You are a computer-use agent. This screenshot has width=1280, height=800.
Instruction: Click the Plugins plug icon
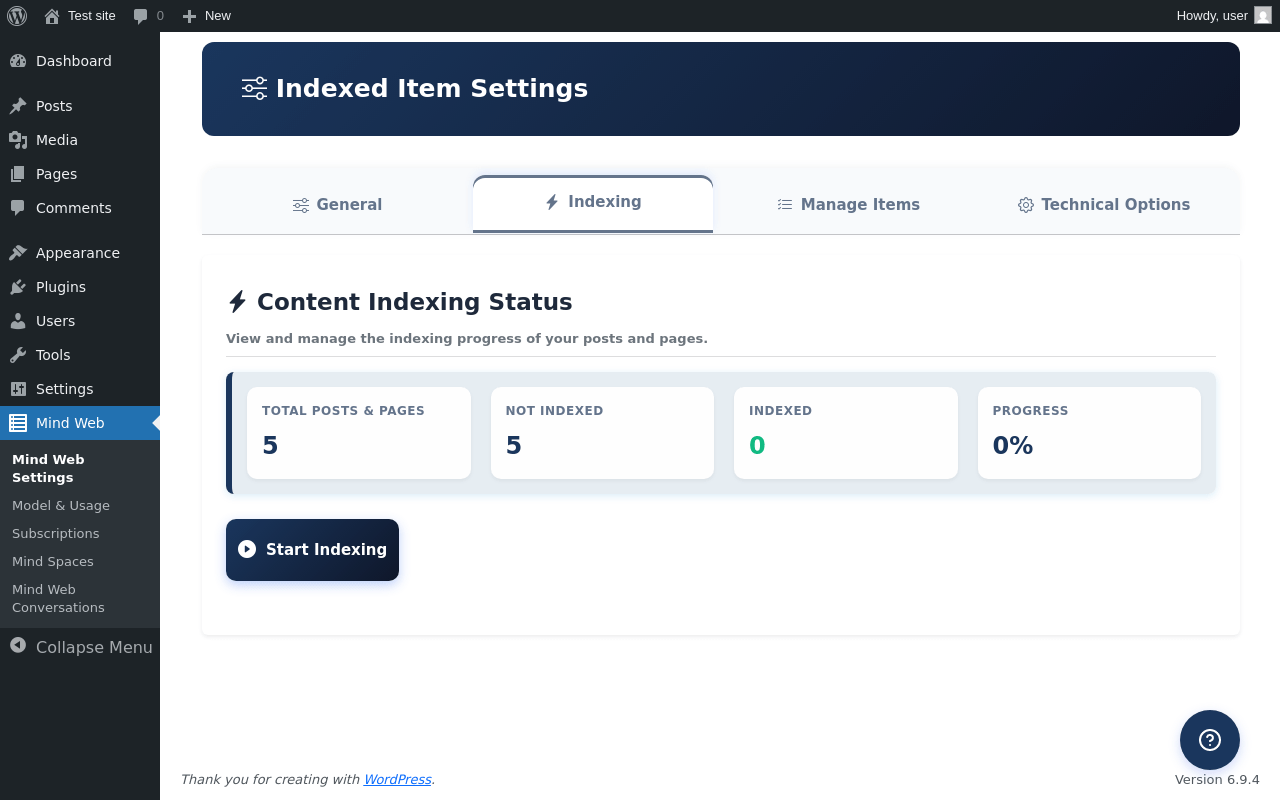[18, 287]
